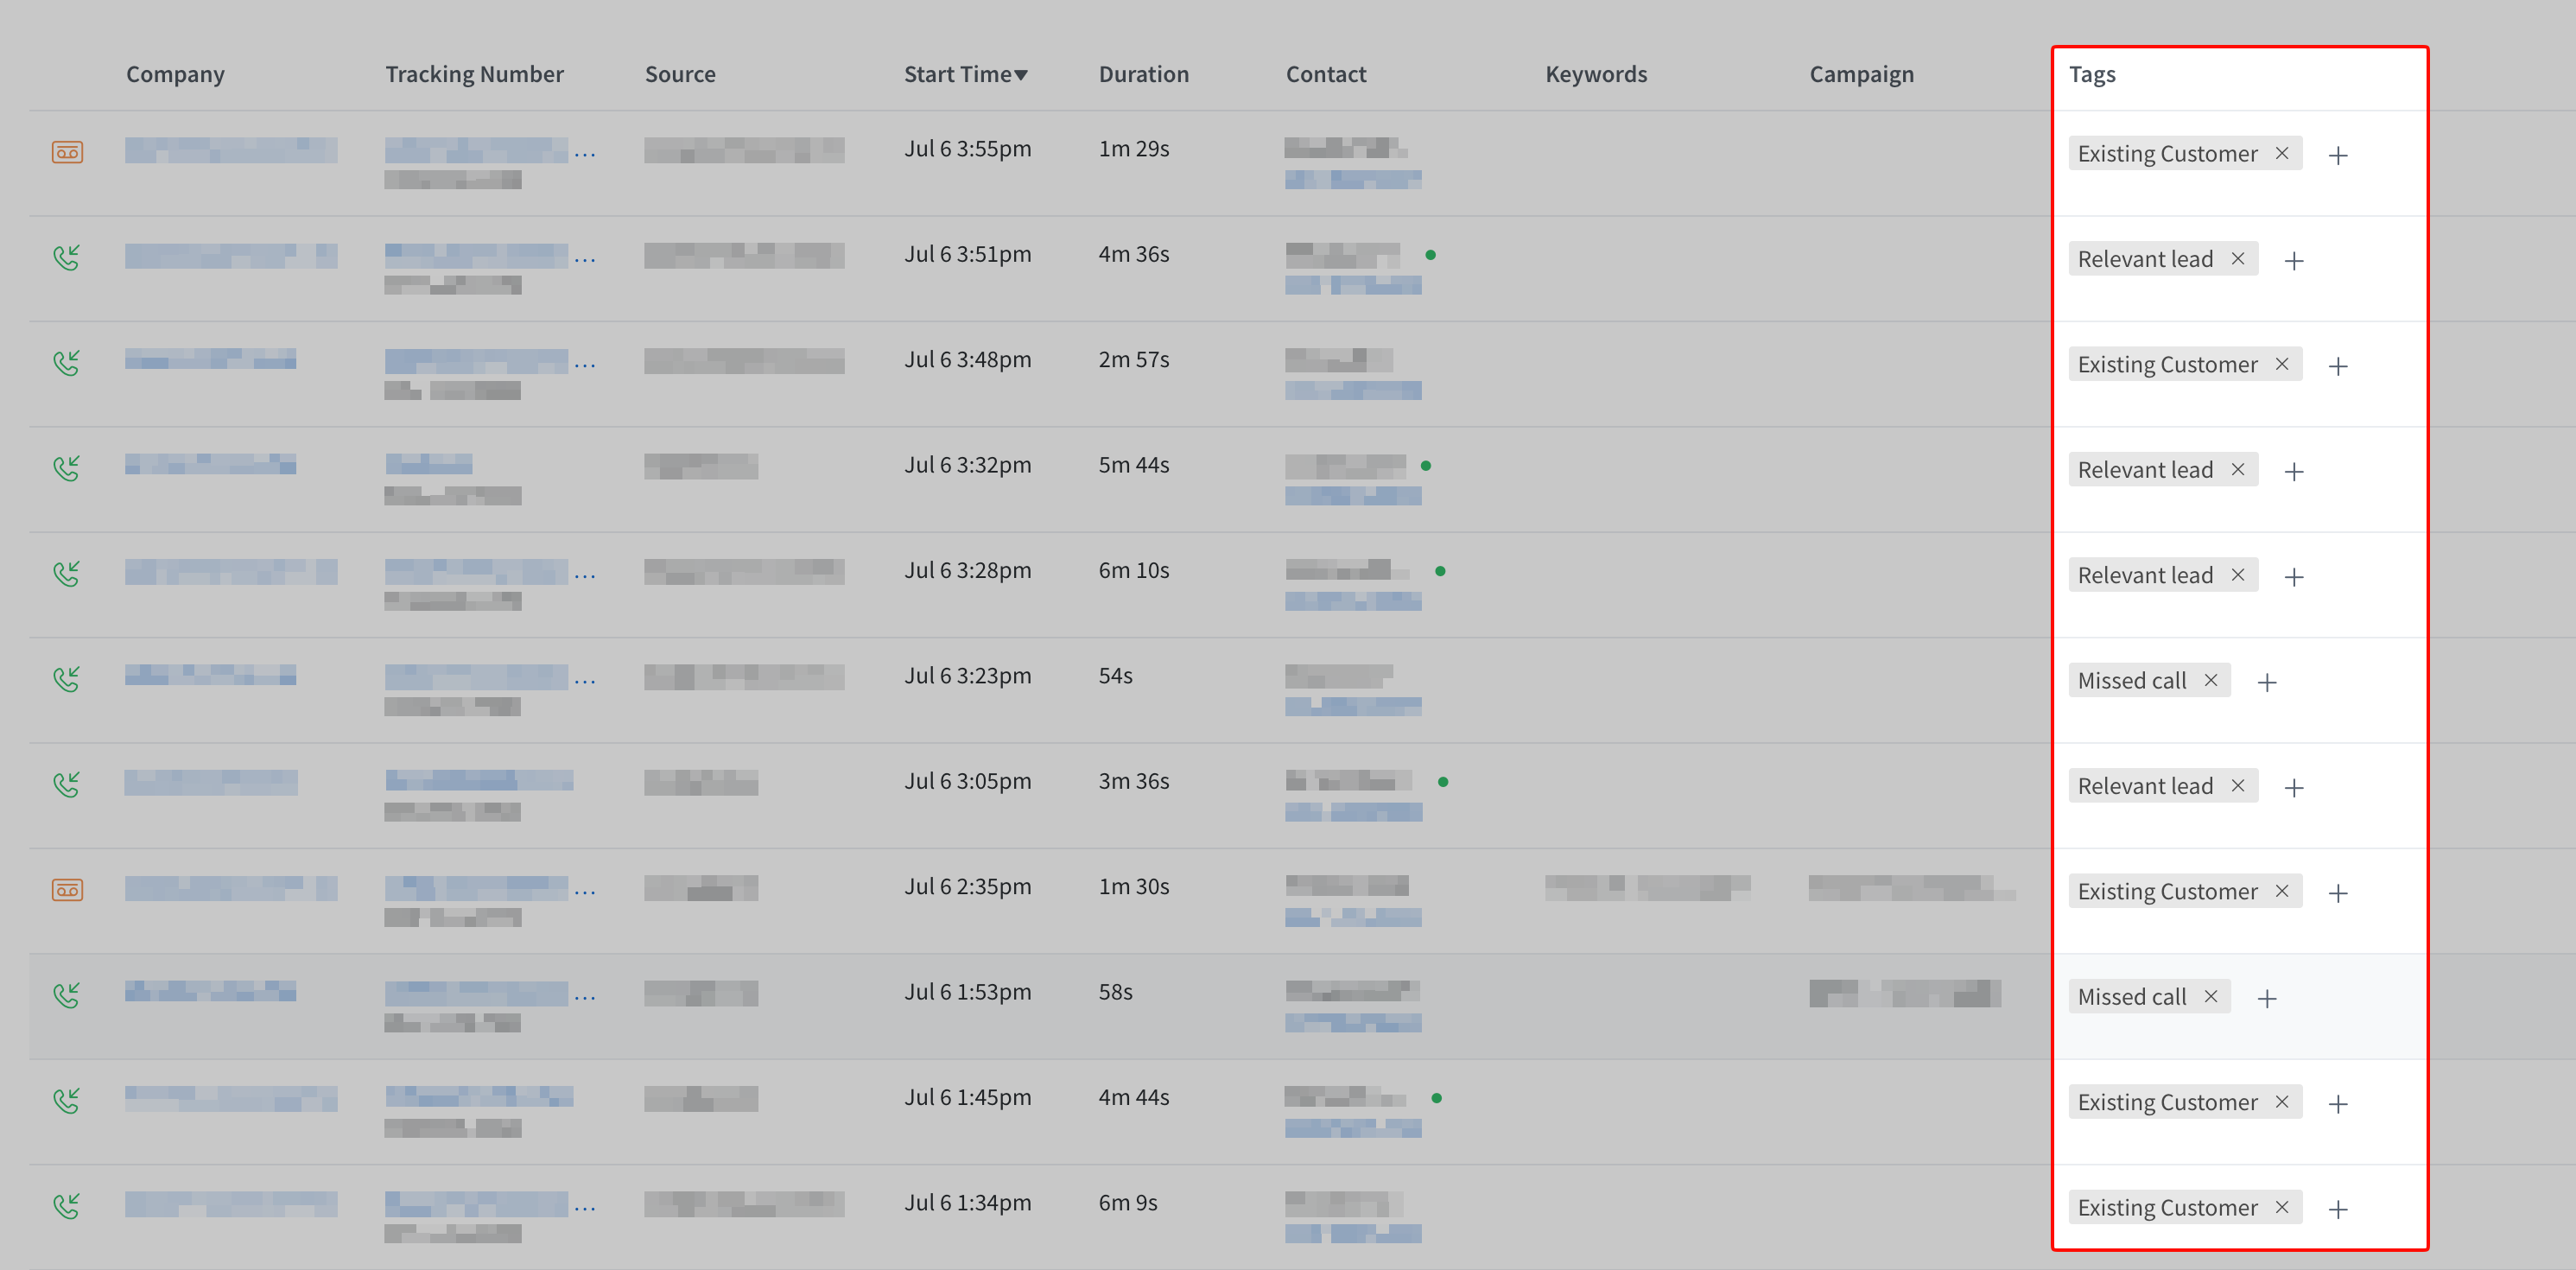Screen dimensions: 2576x1270
Task: Remove Existing Customer tag on 2:35pm call
Action: [2282, 891]
